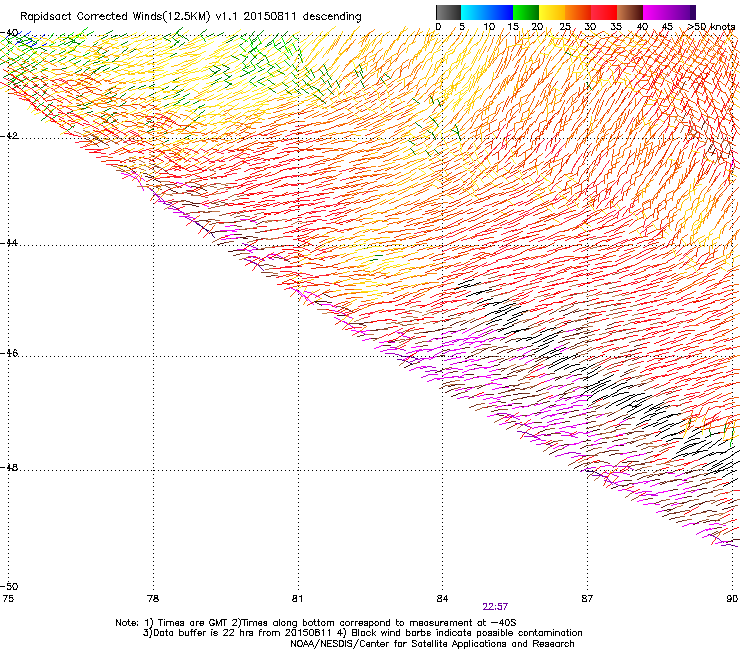This screenshot has width=740, height=650.
Task: Click the cyan-blue 5-15 knots color segment
Action: click(x=487, y=12)
